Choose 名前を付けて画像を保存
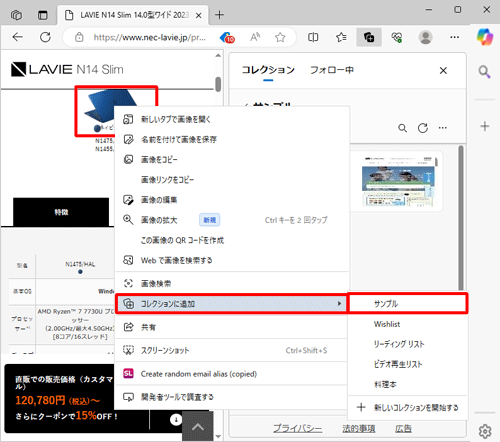Image resolution: width=500 pixels, height=442 pixels. 232,139
